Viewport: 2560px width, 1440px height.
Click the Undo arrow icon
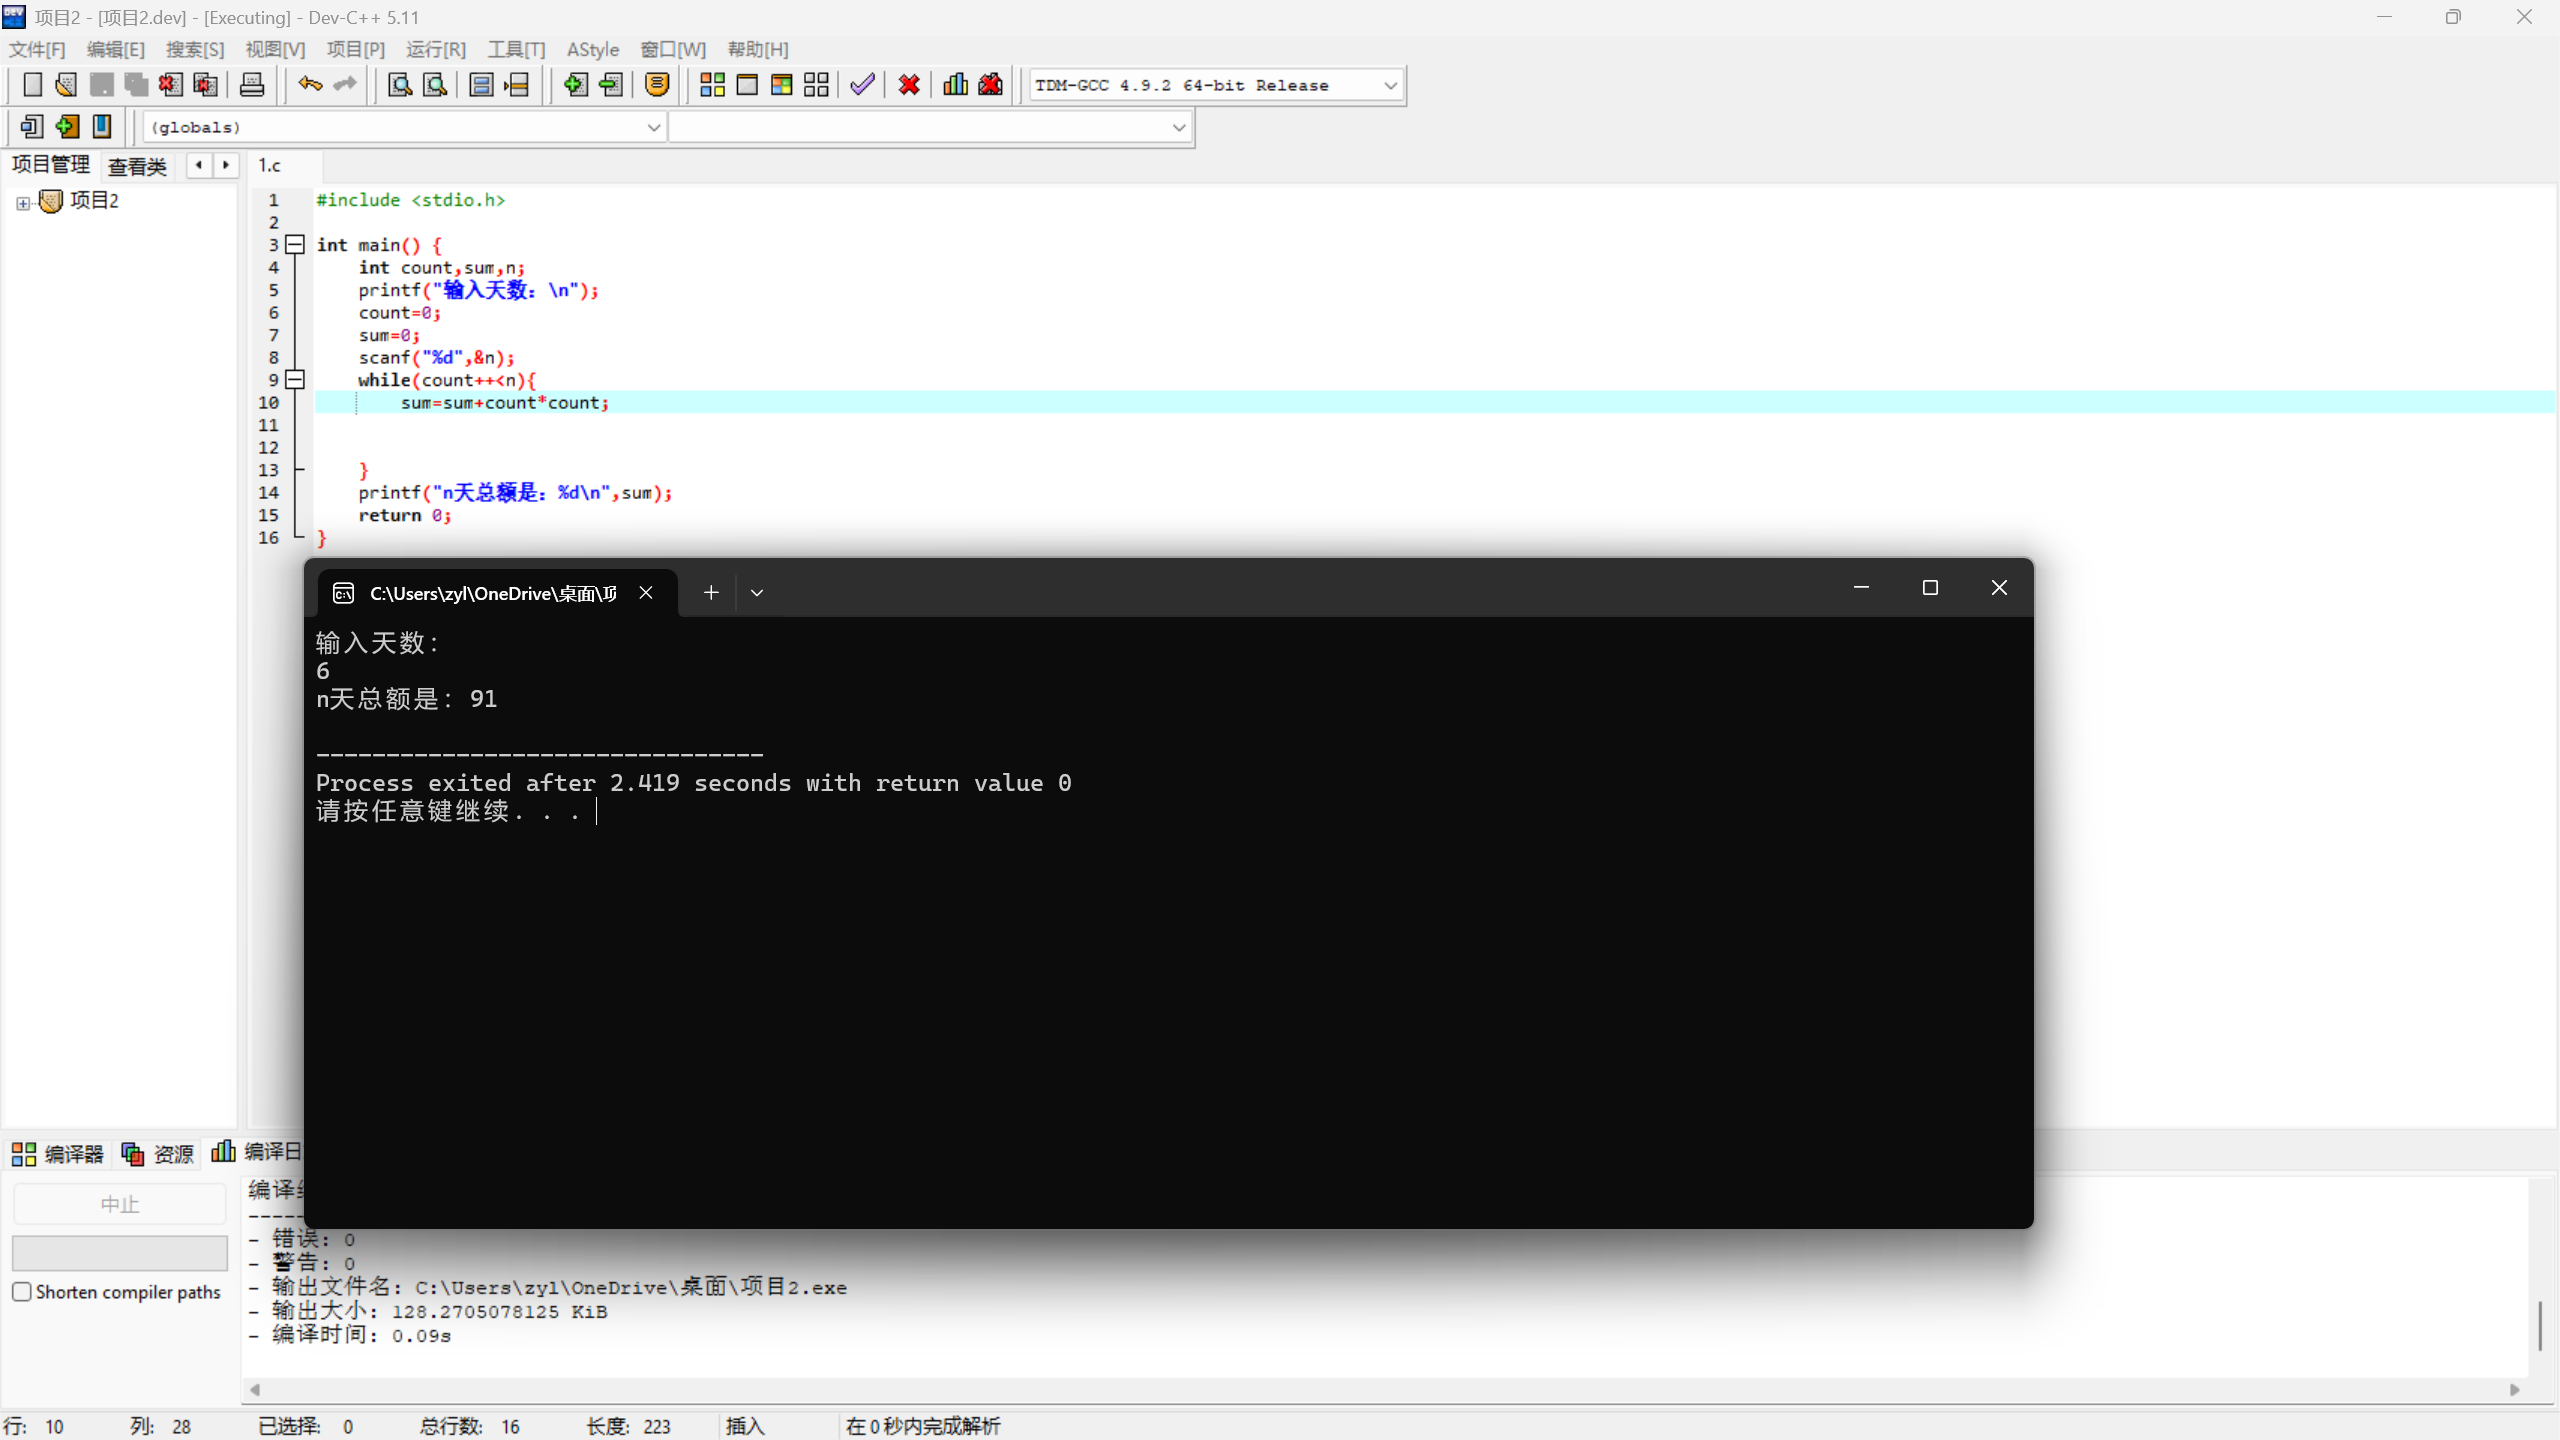(x=310, y=85)
